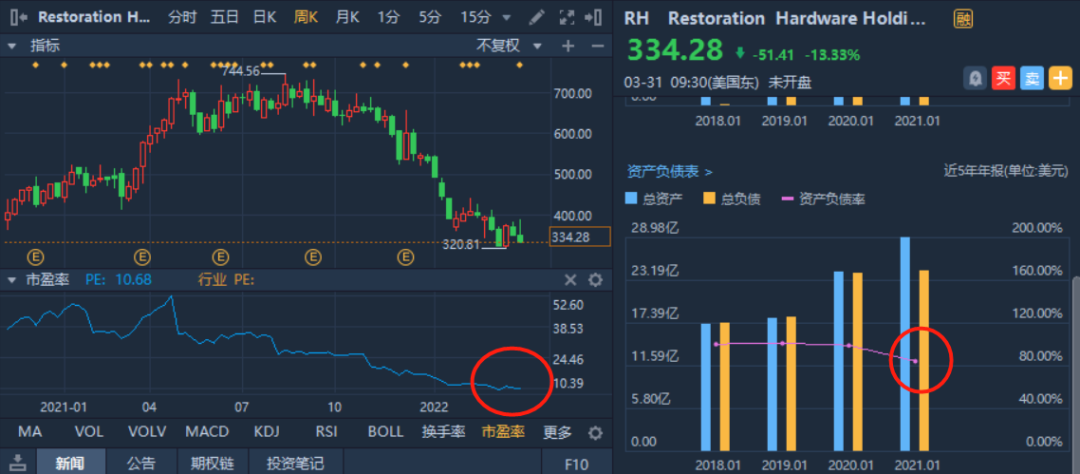Image resolution: width=1080 pixels, height=474 pixels.
Task: Collapse the left panel using the top-left icon
Action: (x=19, y=17)
